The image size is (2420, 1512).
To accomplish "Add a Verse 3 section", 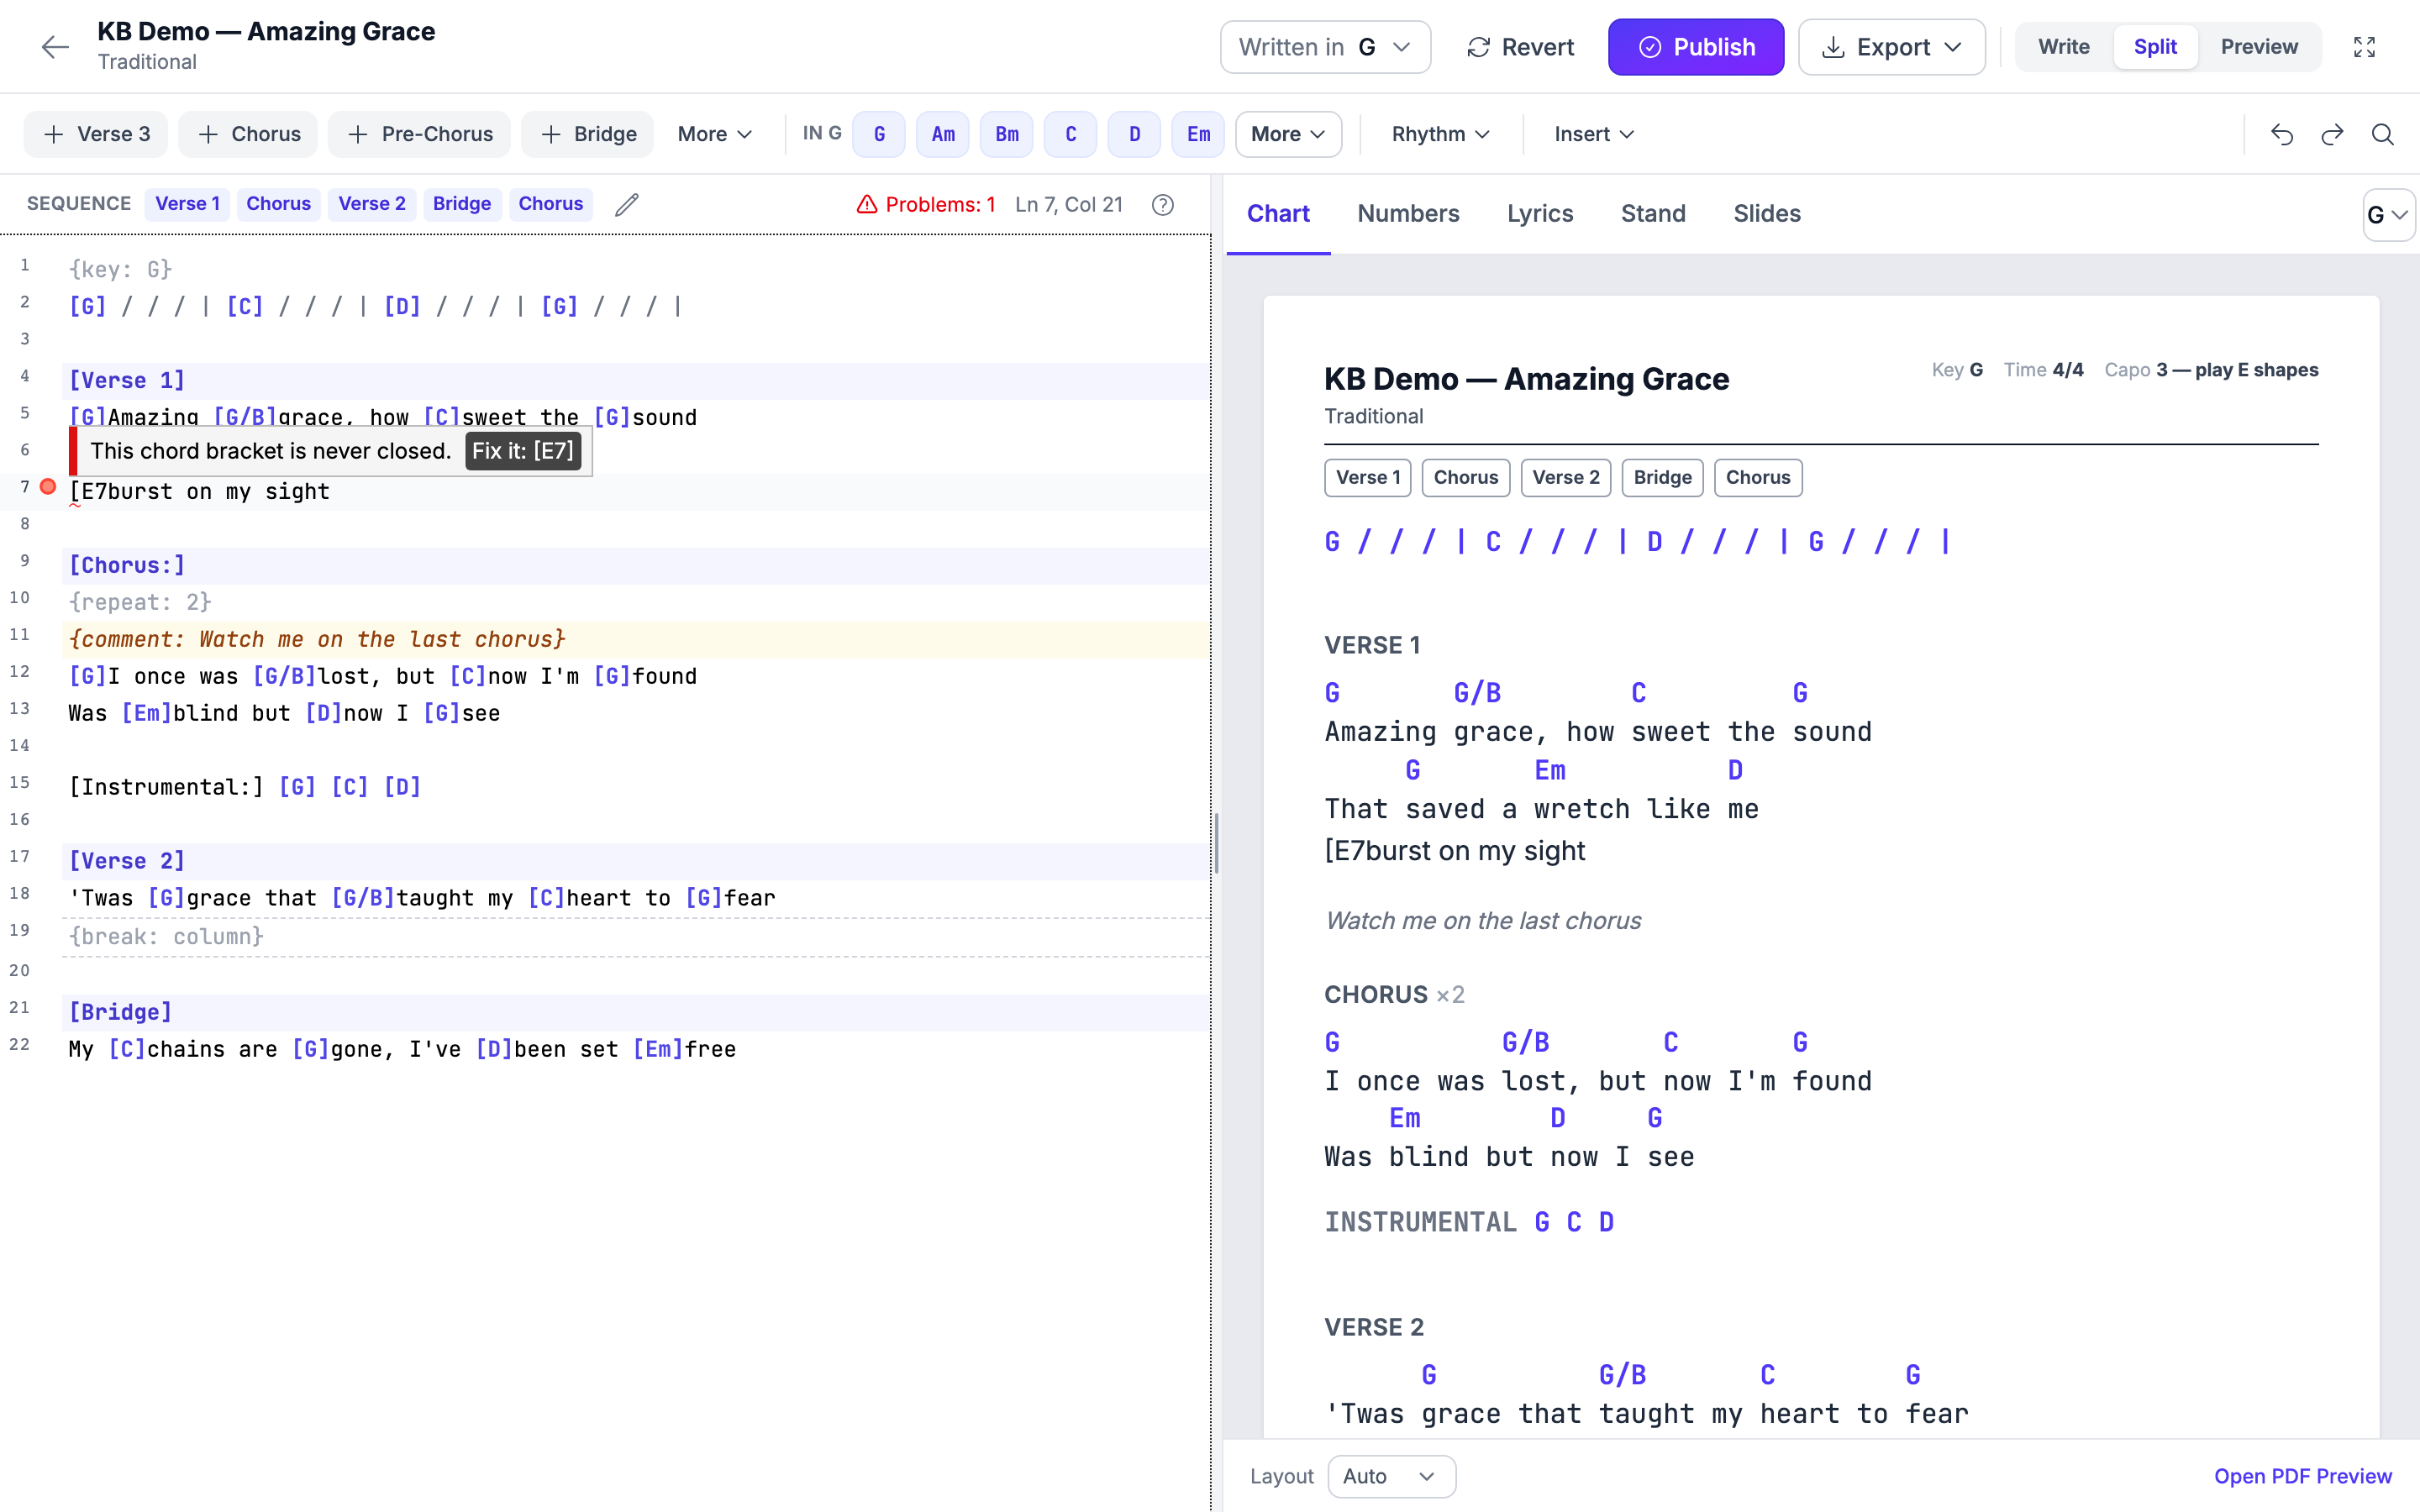I will click(x=97, y=134).
